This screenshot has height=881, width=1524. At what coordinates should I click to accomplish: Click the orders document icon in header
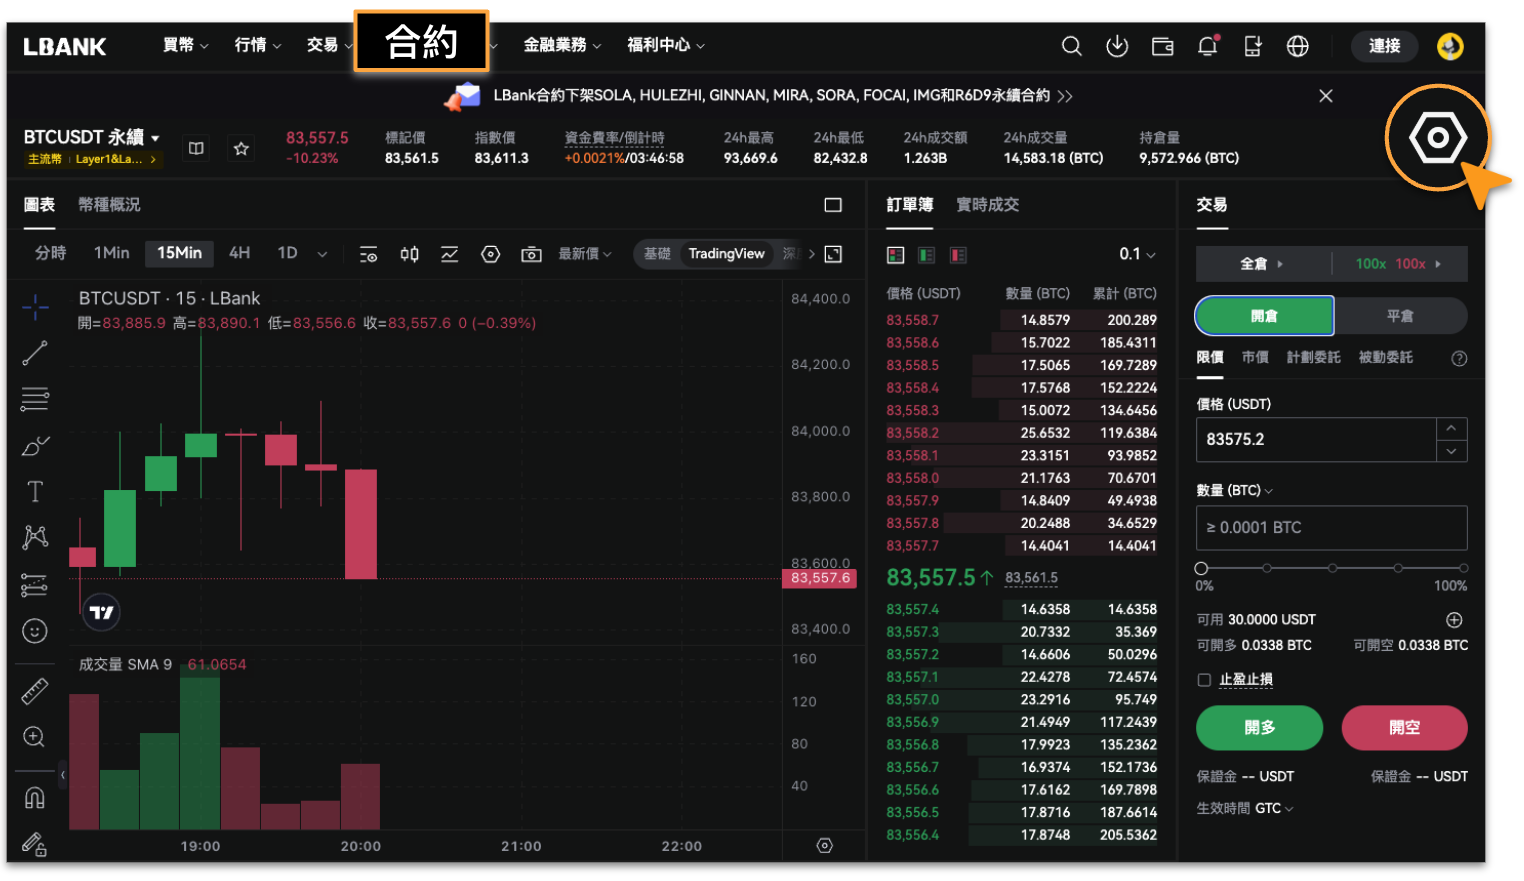pyautogui.click(x=1252, y=46)
